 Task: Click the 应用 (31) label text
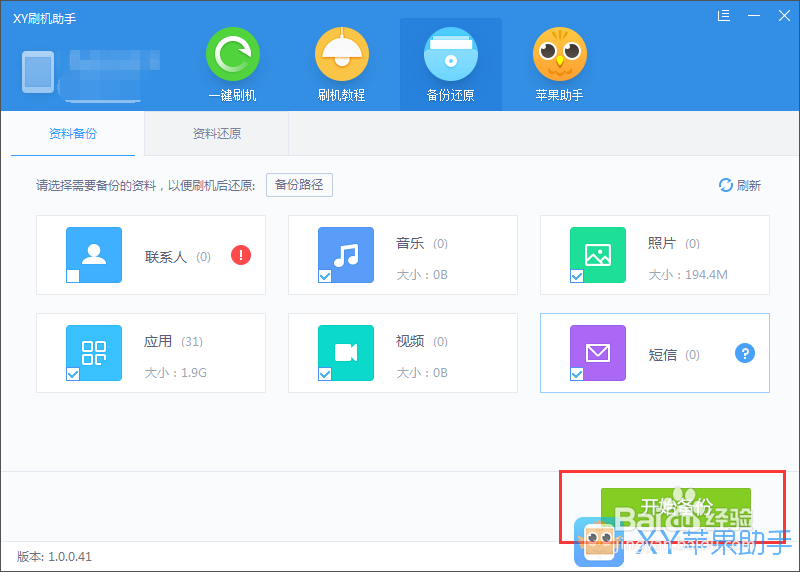pos(173,341)
